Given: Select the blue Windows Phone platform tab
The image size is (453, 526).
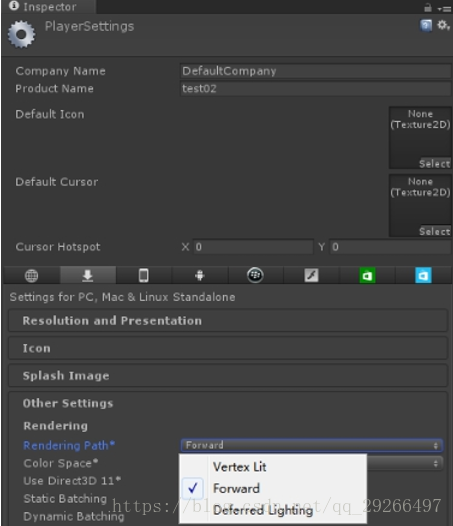Looking at the screenshot, I should (x=423, y=275).
